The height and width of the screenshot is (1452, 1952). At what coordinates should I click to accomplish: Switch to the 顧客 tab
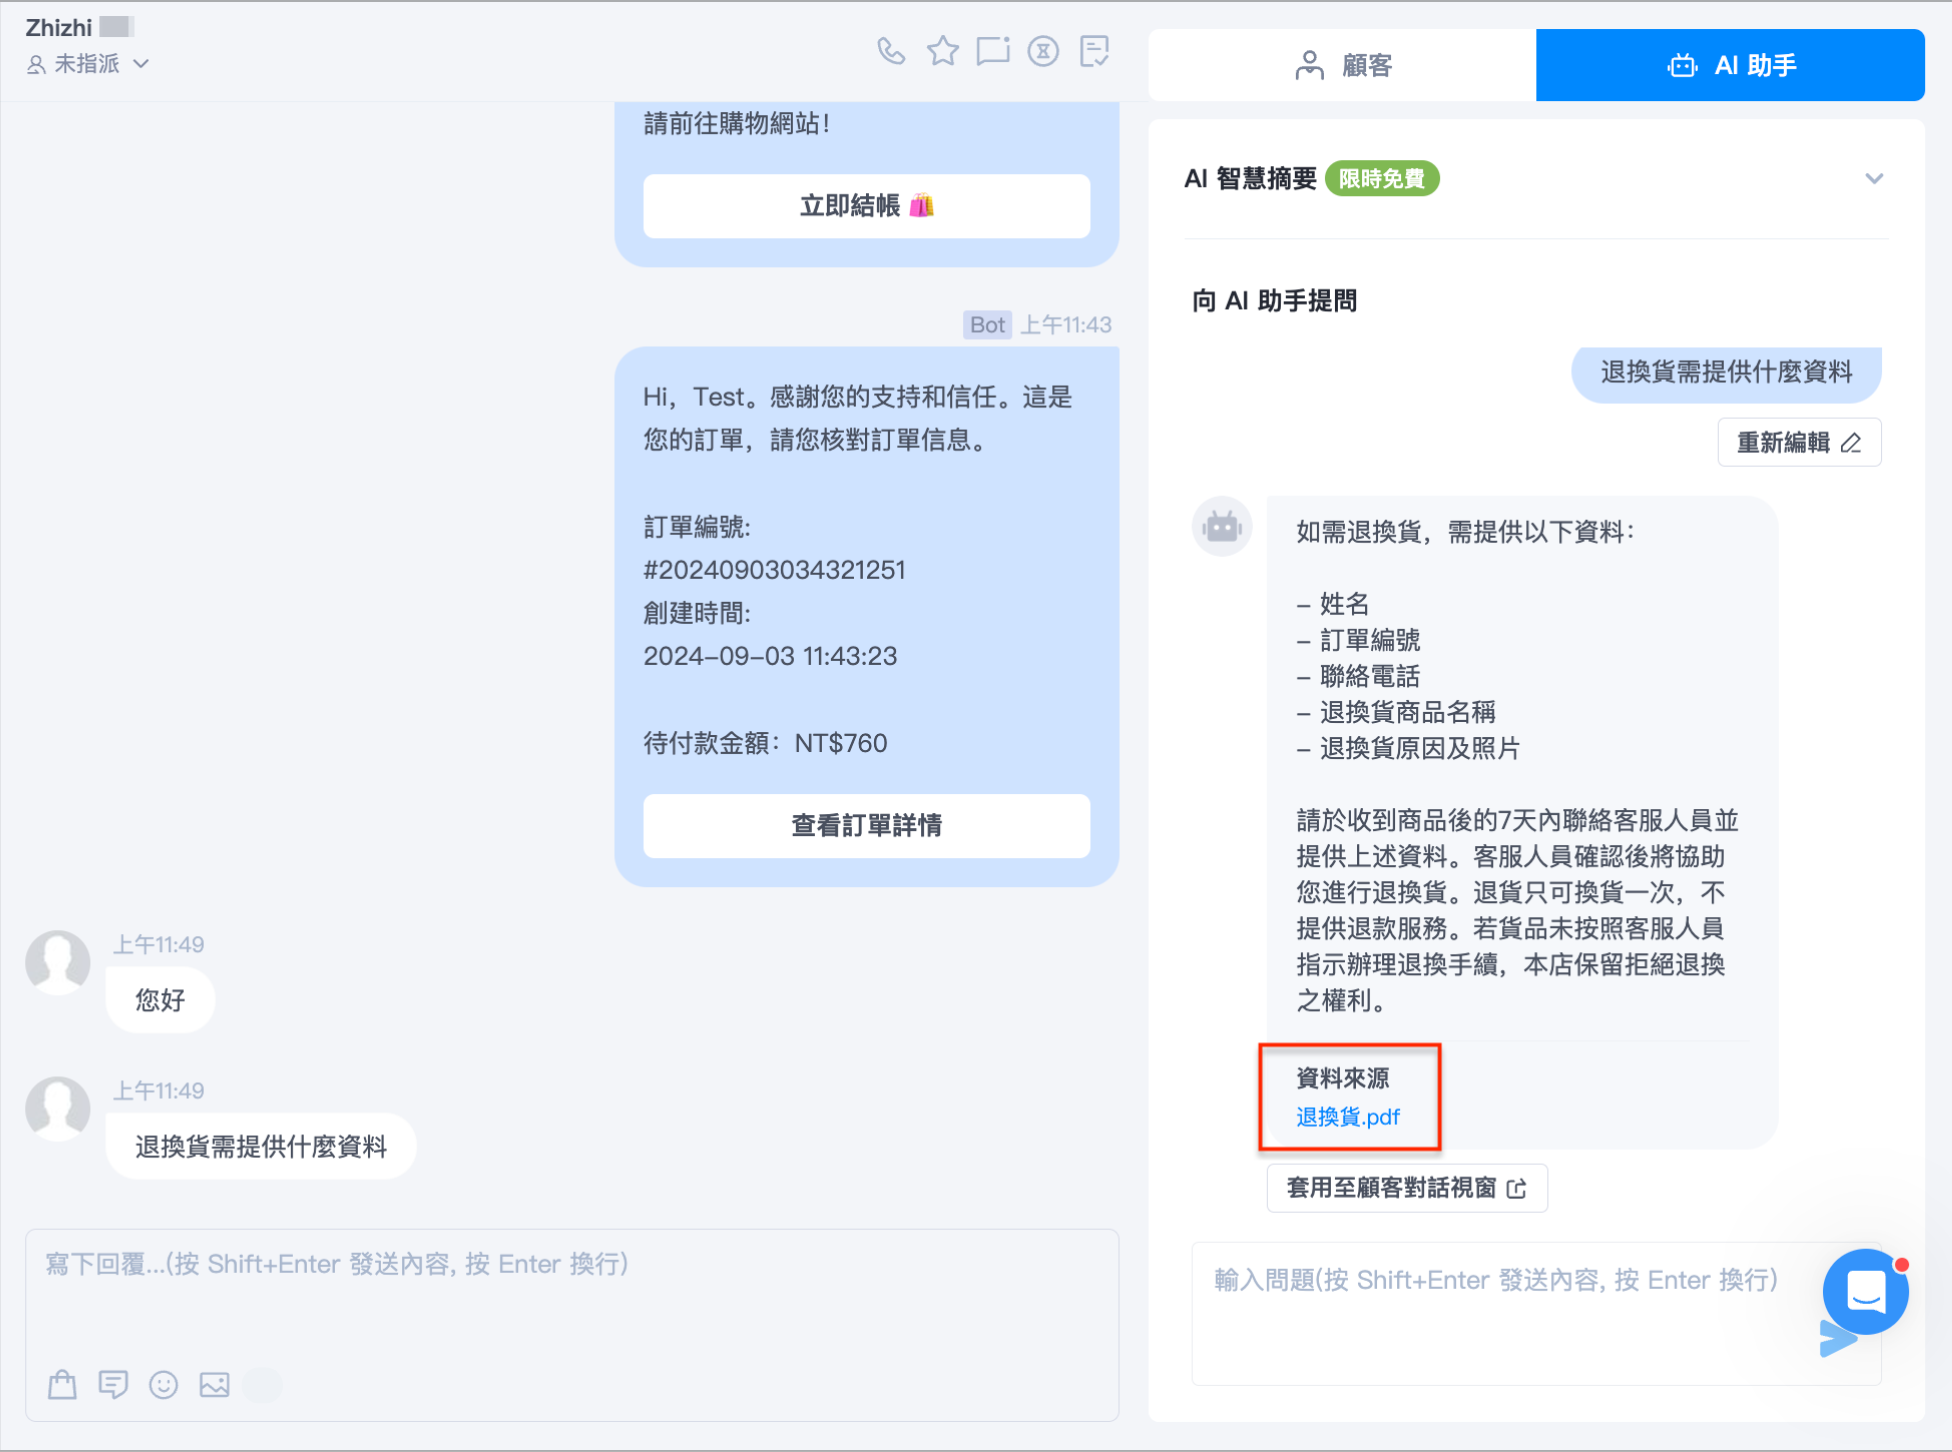(1343, 65)
